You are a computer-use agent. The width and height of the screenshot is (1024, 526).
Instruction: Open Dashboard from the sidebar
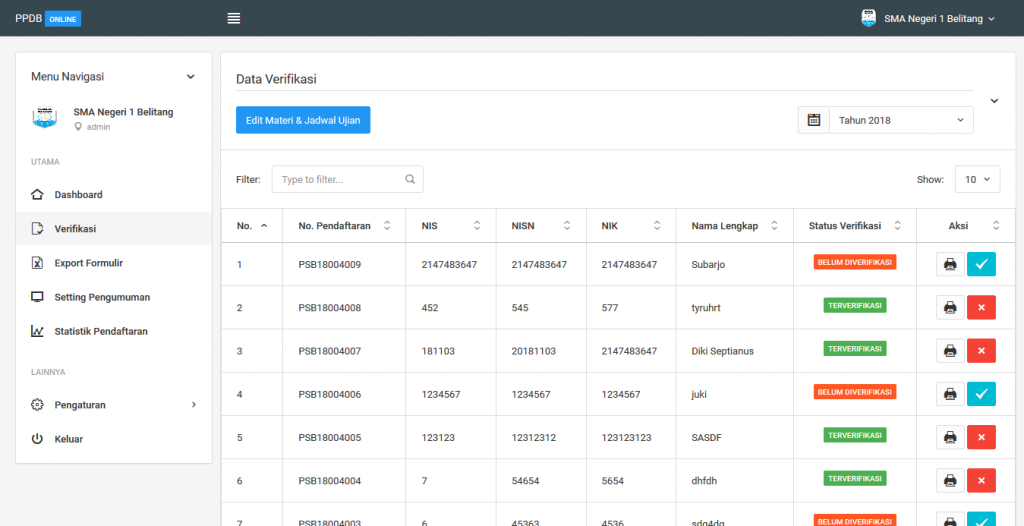point(78,195)
